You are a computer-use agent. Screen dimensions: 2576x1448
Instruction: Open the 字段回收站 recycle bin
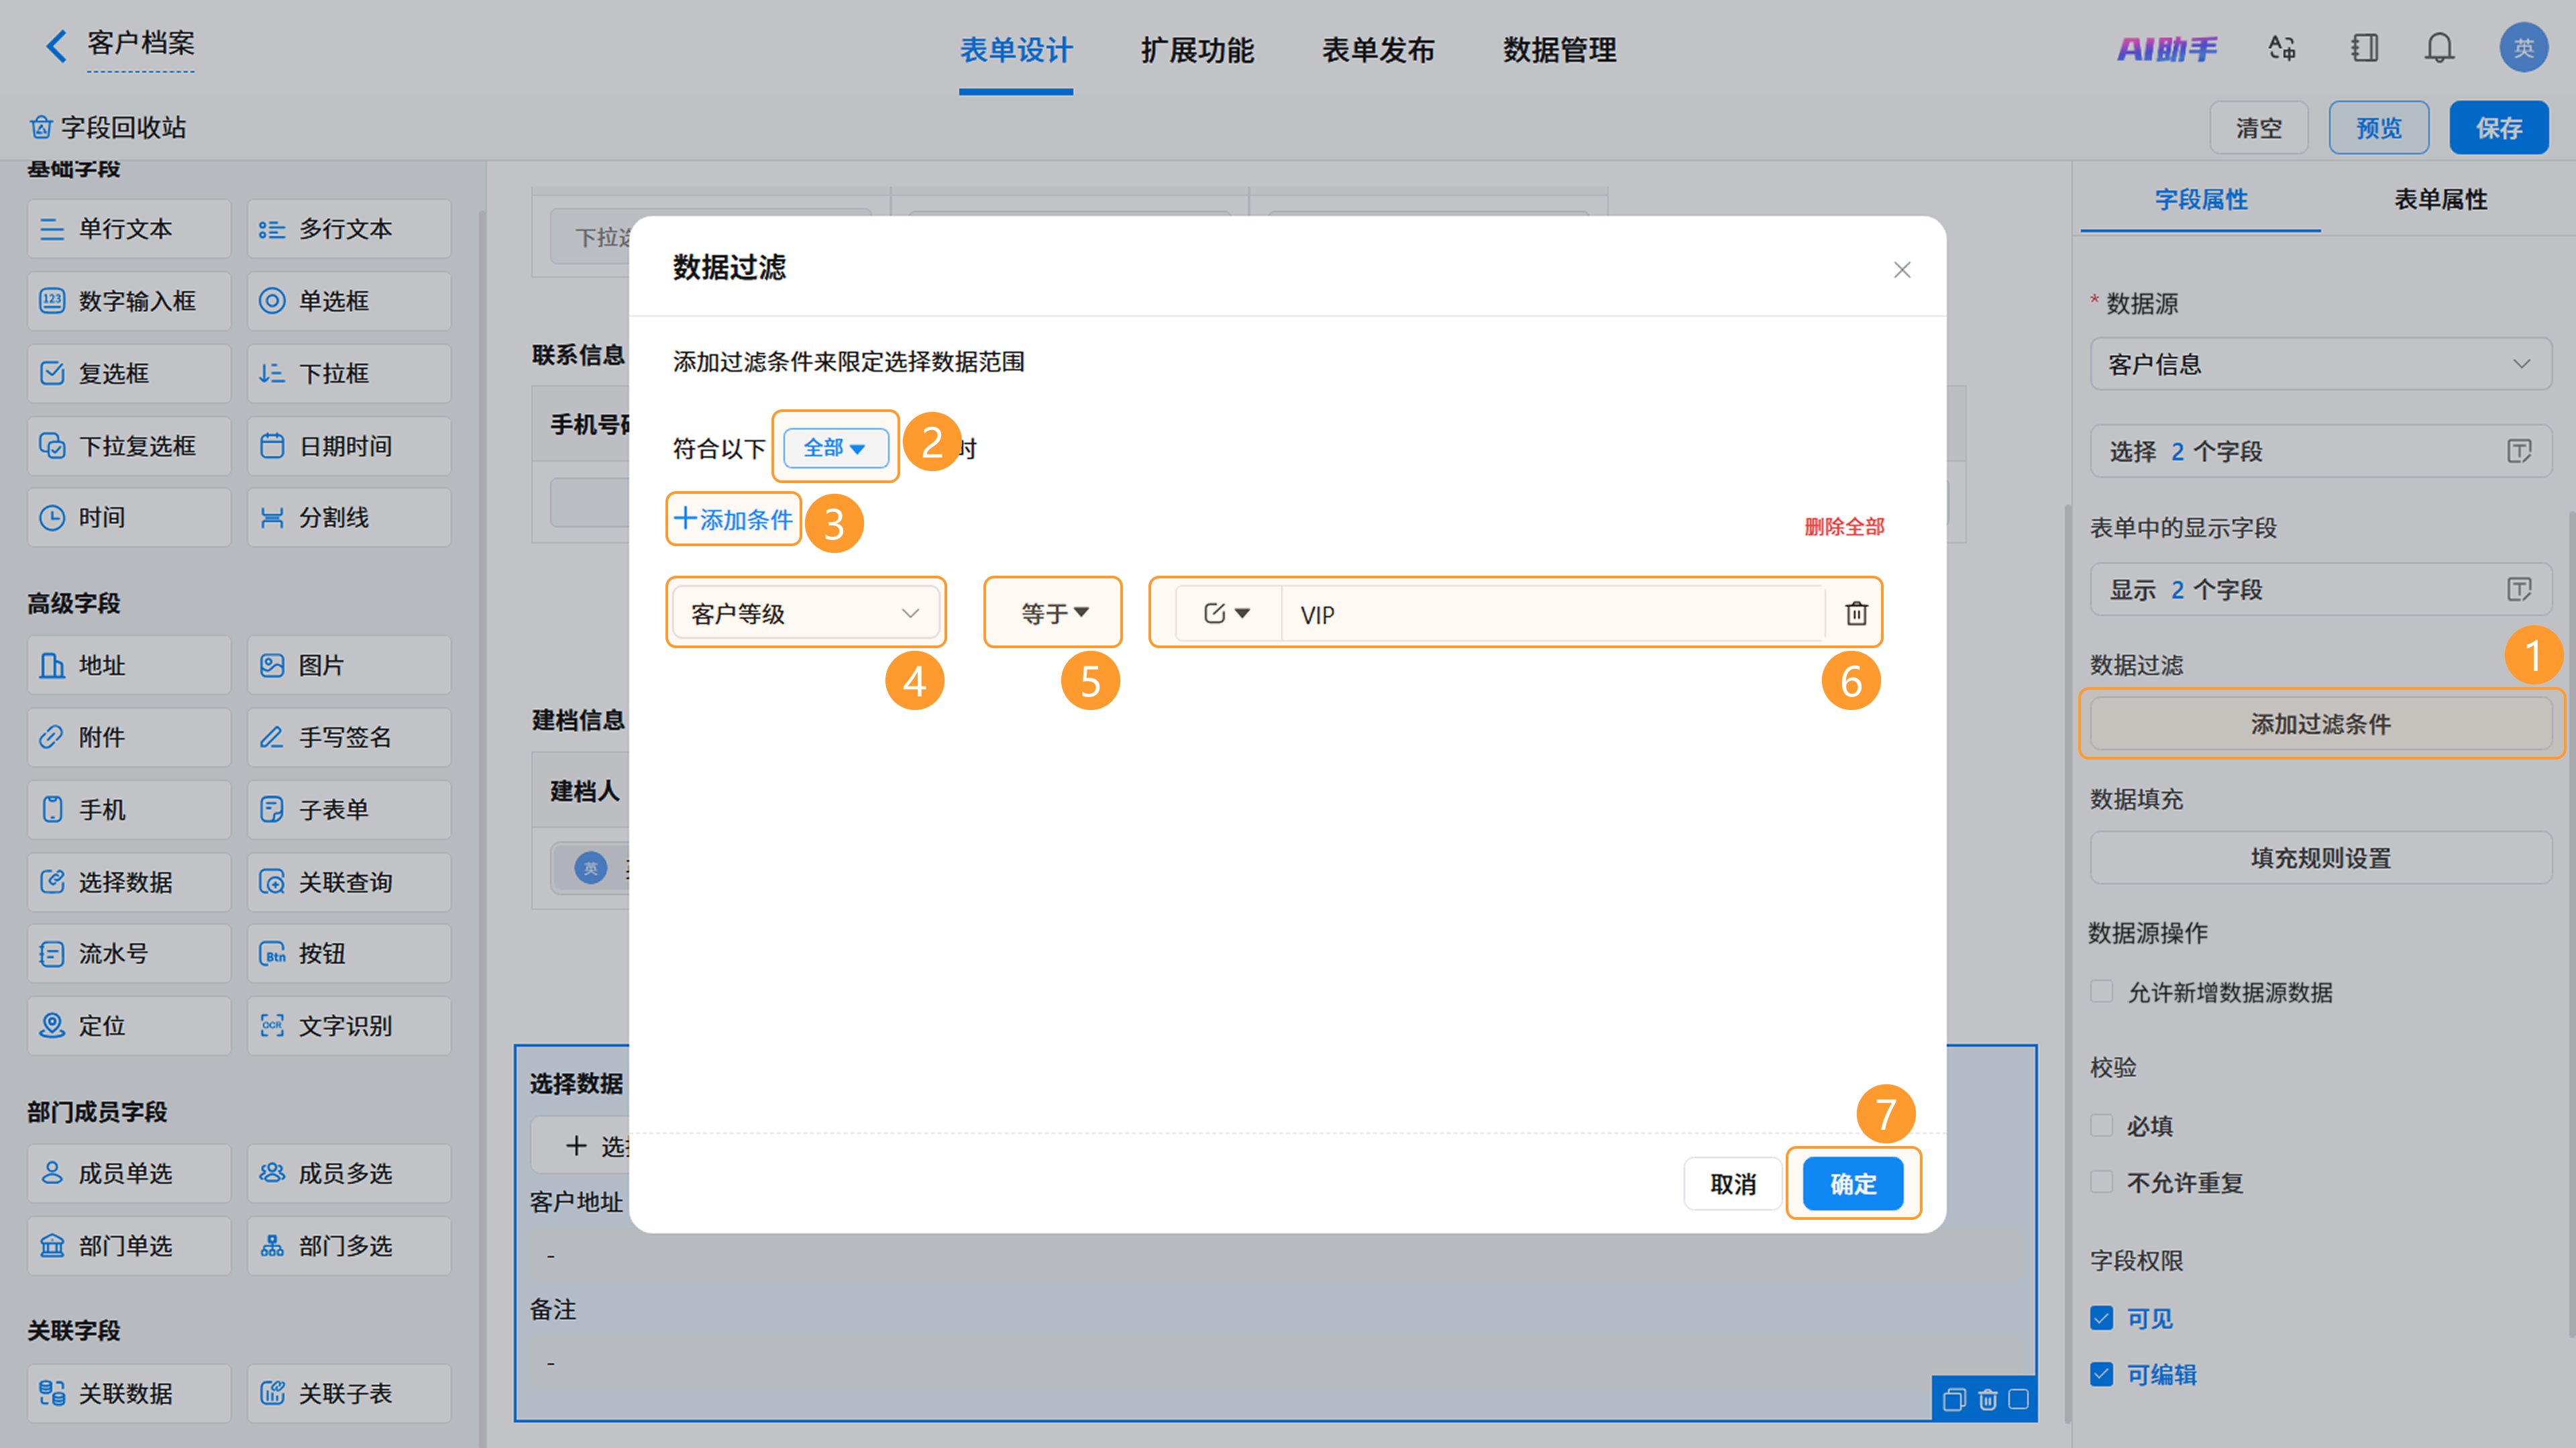[108, 127]
